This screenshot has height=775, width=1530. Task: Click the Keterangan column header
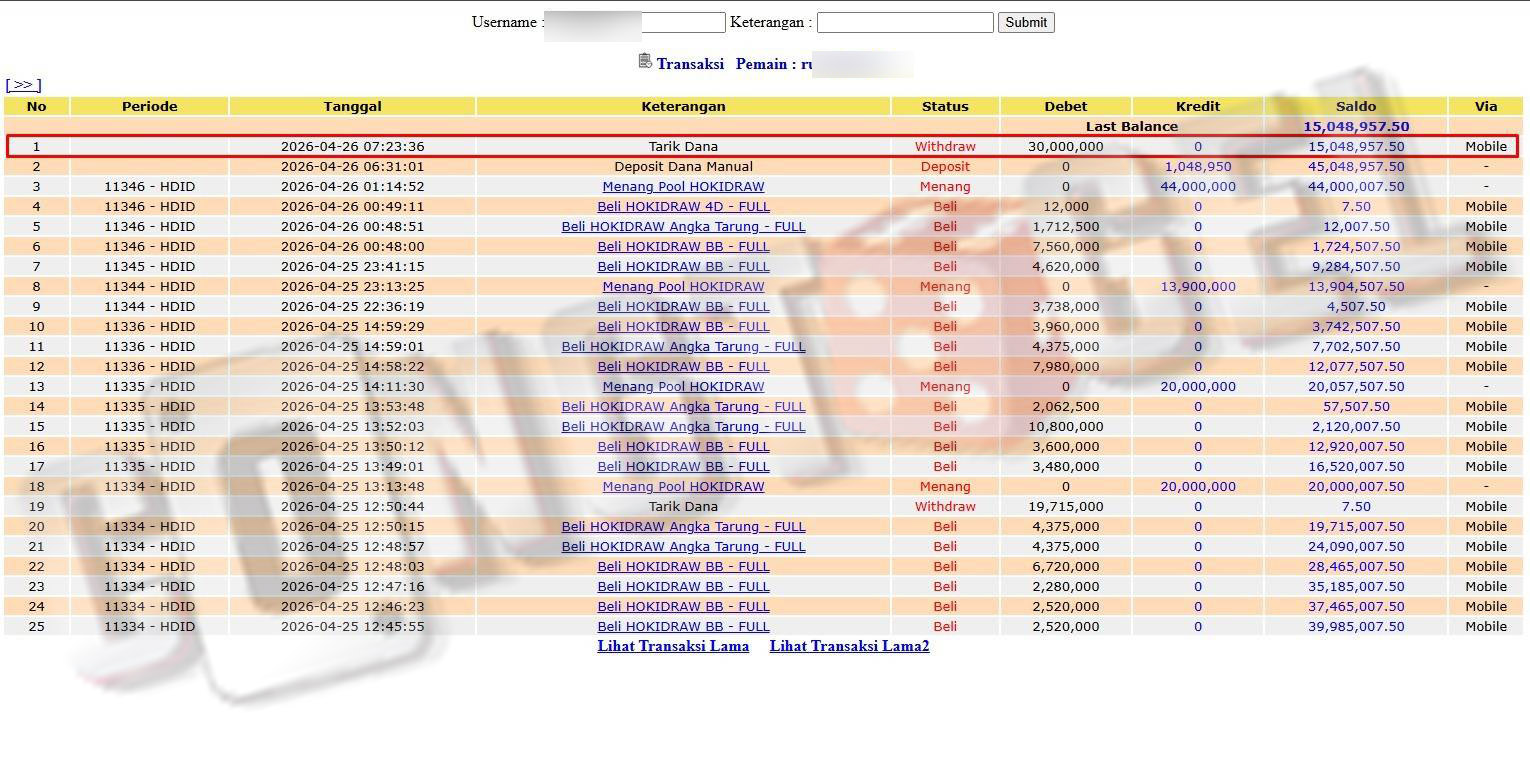pyautogui.click(x=683, y=106)
